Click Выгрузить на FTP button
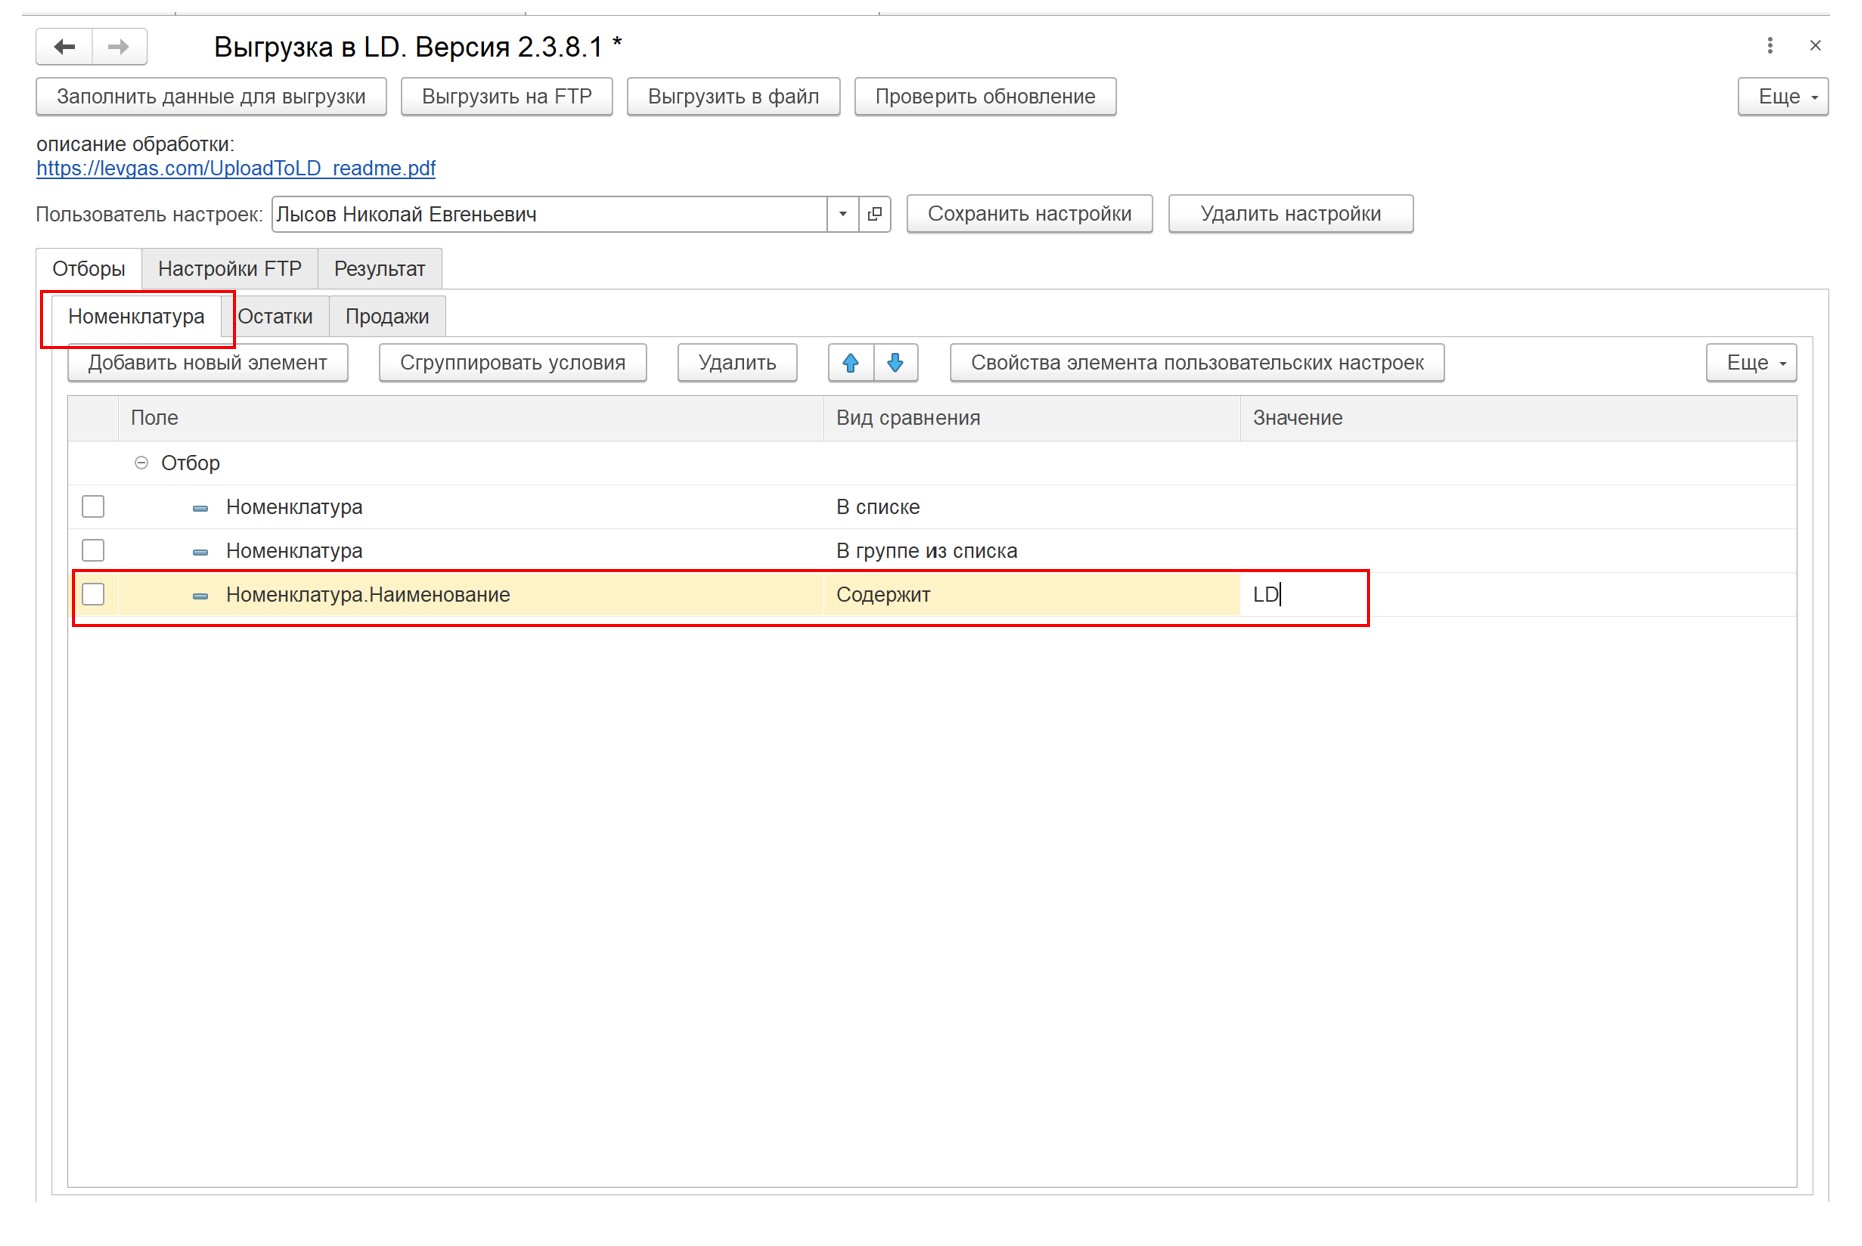This screenshot has width=1862, height=1246. [x=506, y=97]
